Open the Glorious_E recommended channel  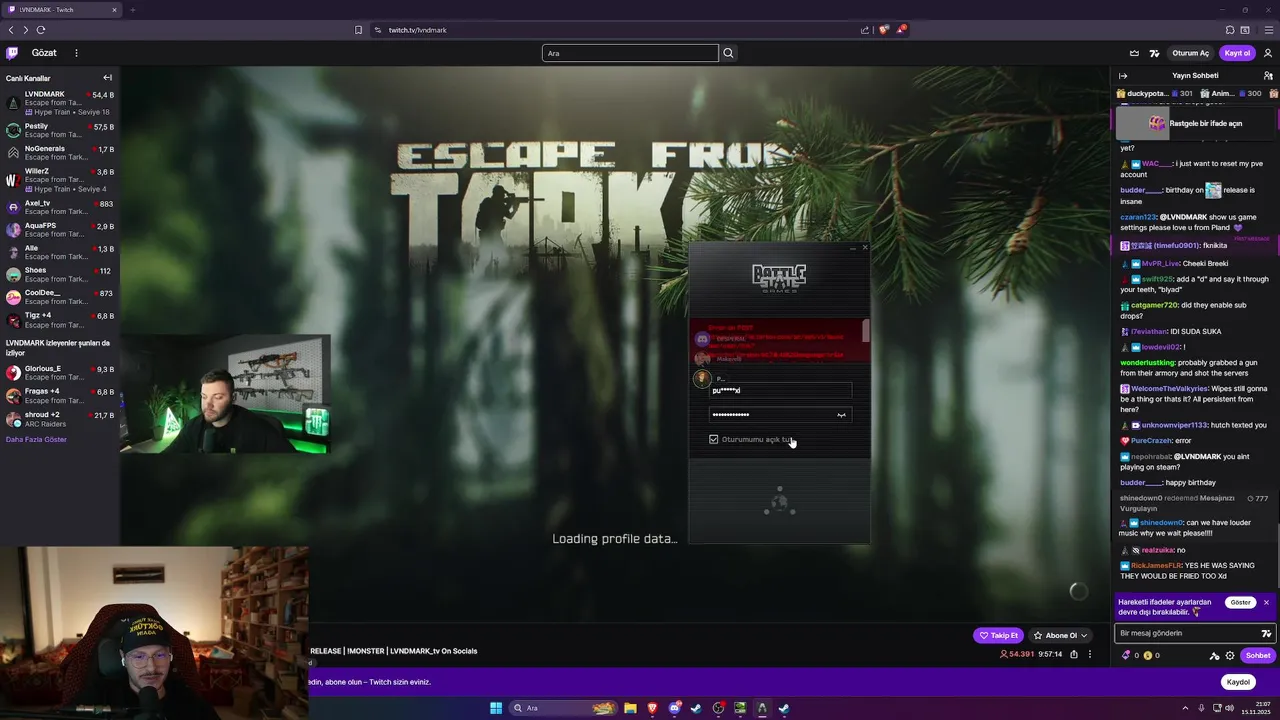point(60,373)
